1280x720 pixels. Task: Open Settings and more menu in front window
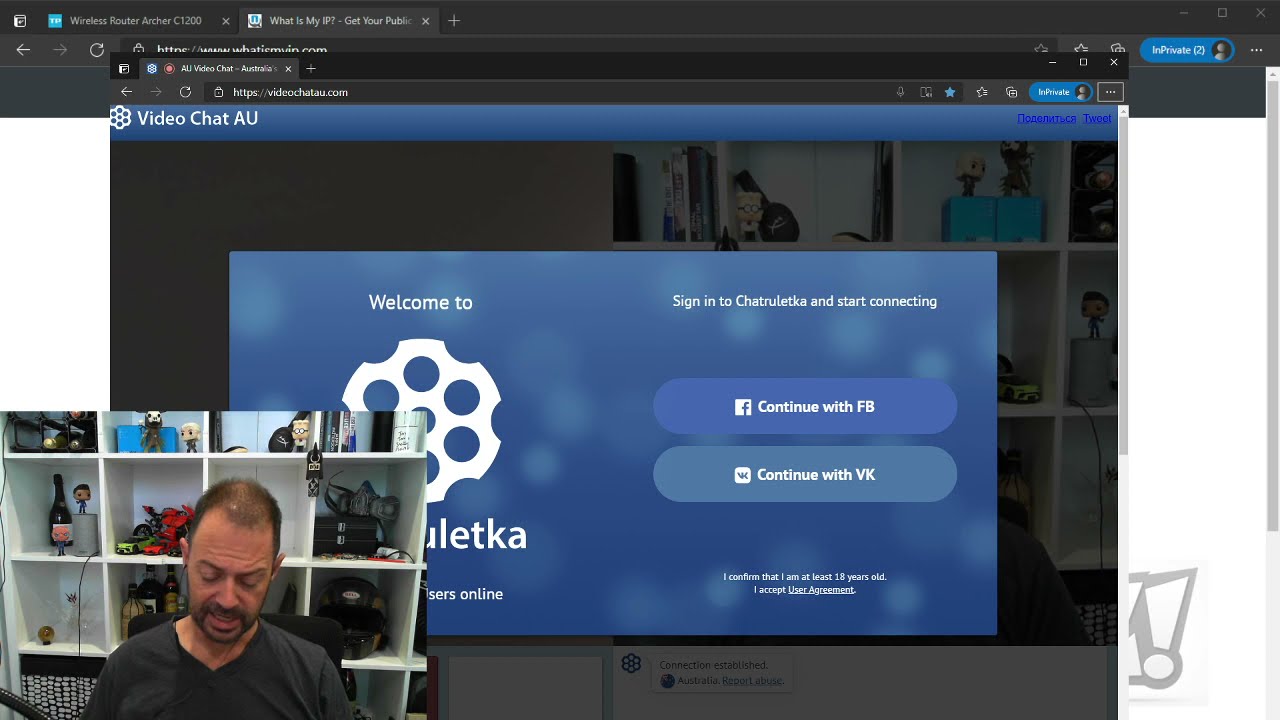[1110, 92]
